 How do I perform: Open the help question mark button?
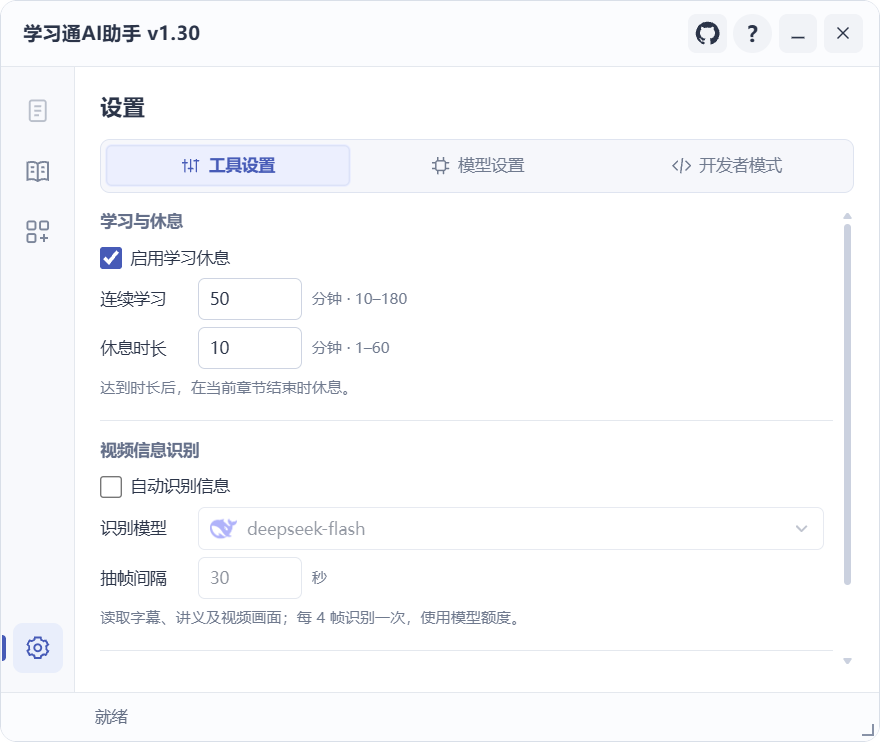pyautogui.click(x=753, y=34)
